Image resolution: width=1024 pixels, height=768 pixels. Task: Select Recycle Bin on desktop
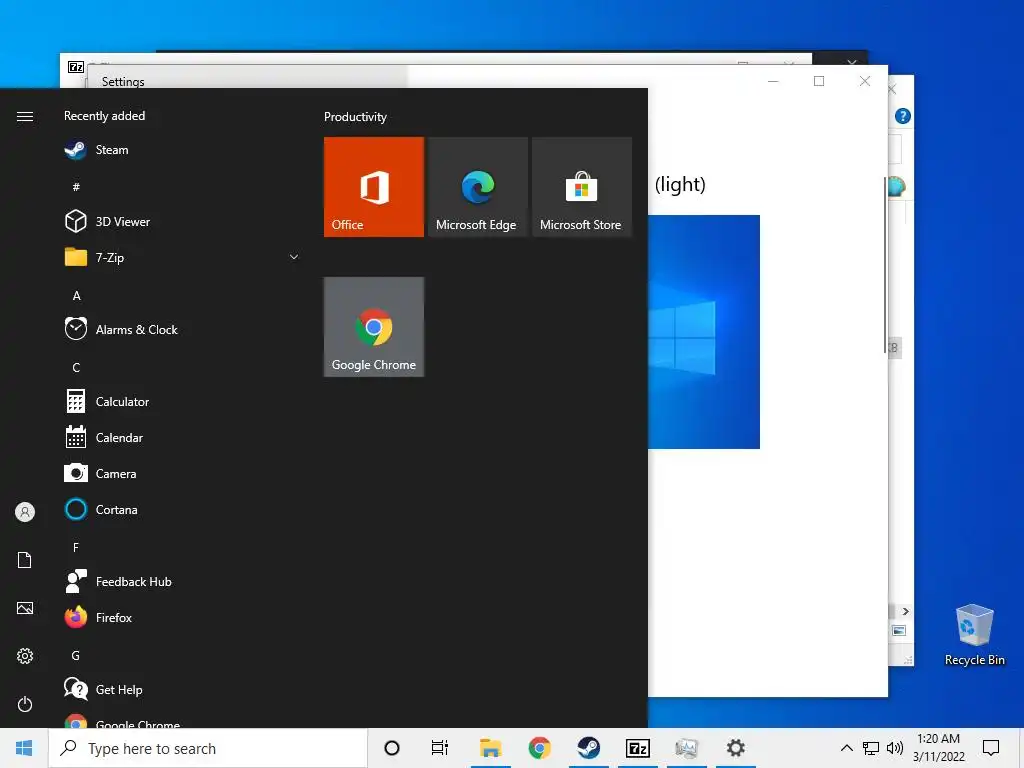pos(974,635)
